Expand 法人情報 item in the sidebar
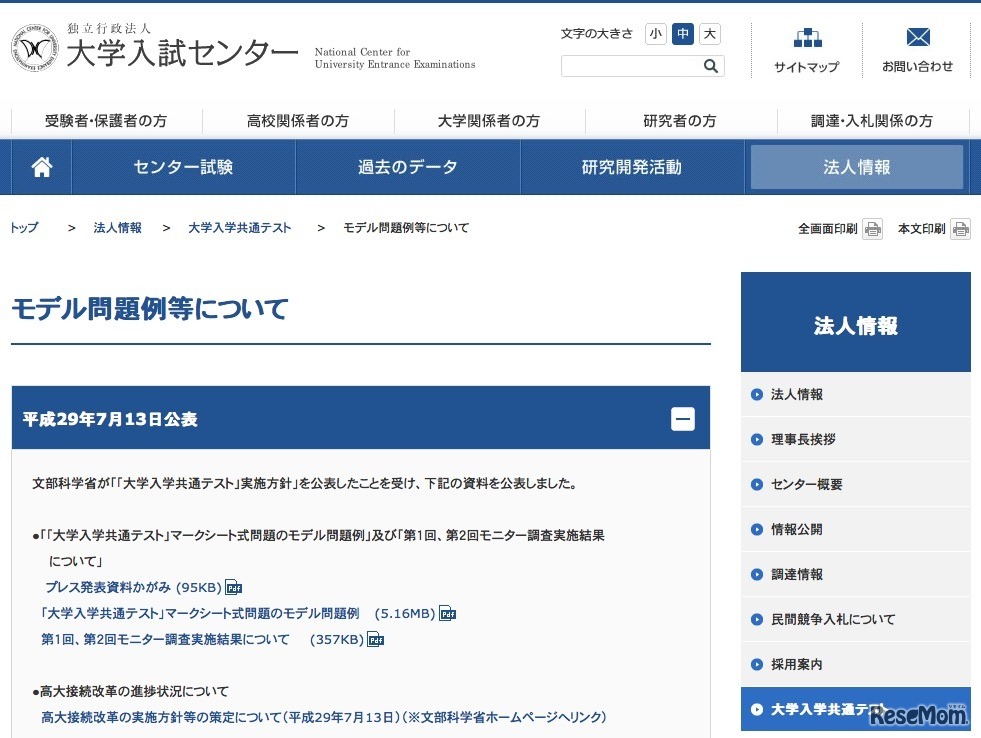Screen dimensions: 981x738 (x=796, y=395)
